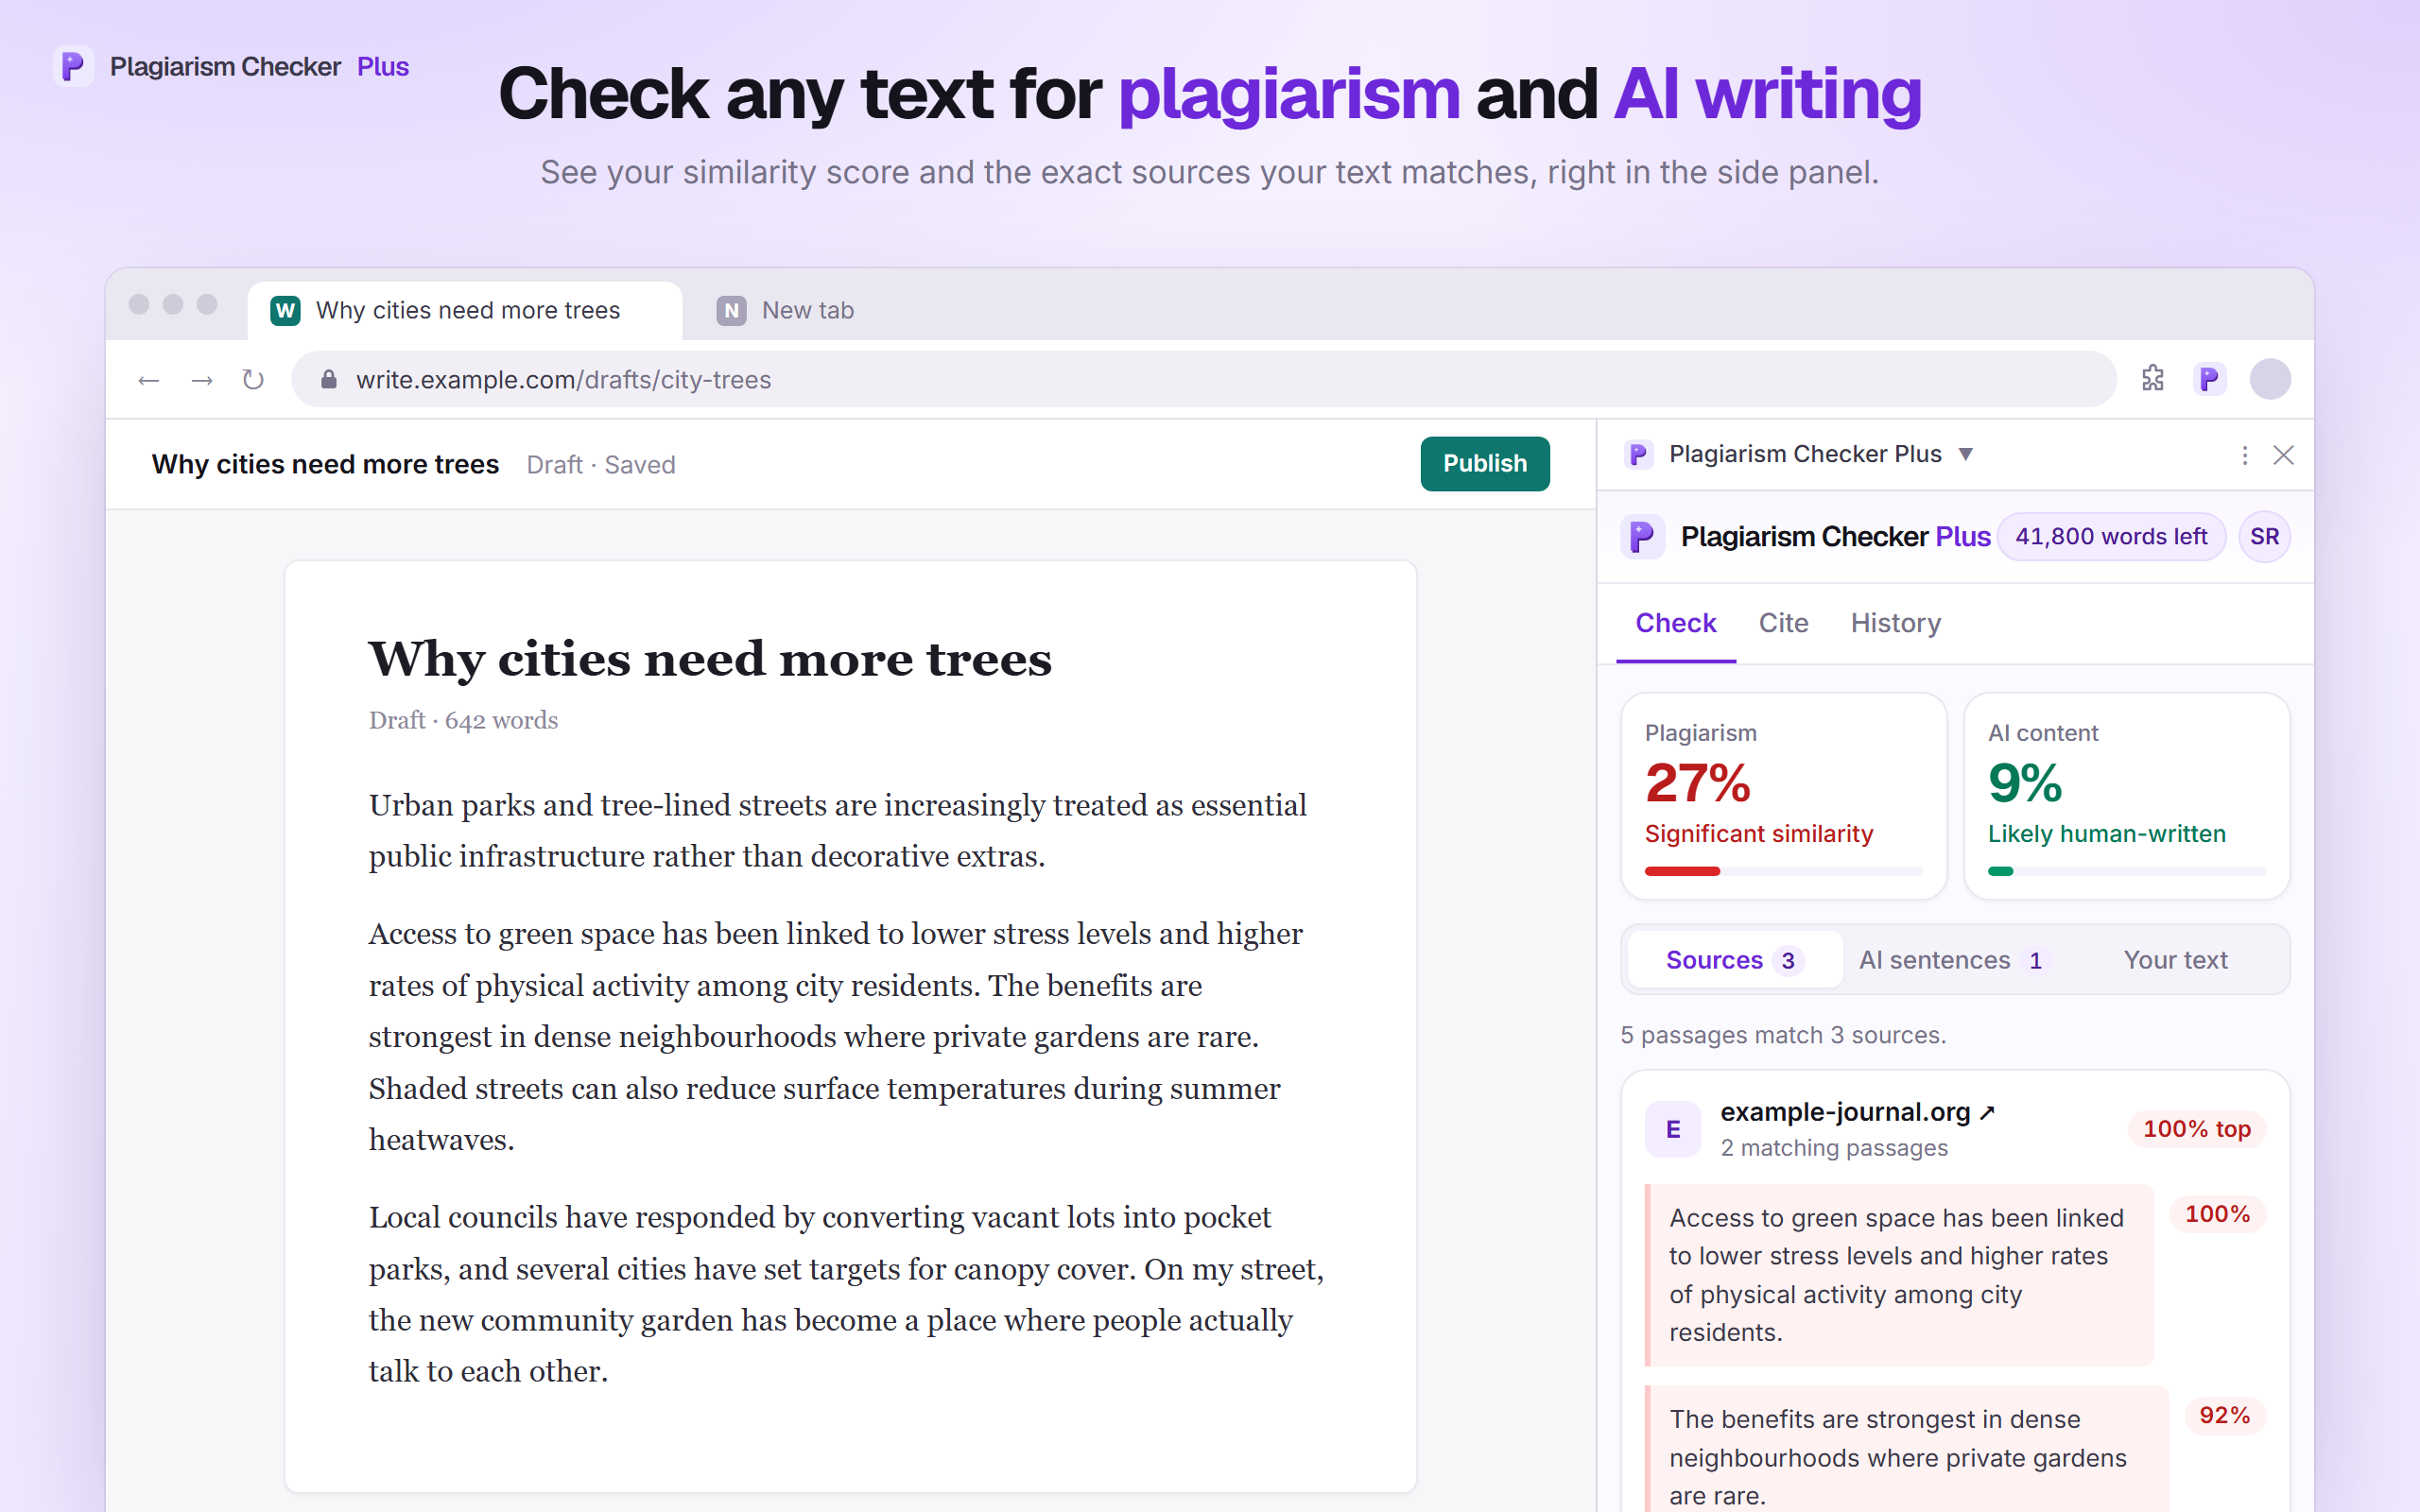2420x1512 pixels.
Task: Click the 41,800 words left badge
Action: [x=2111, y=537]
